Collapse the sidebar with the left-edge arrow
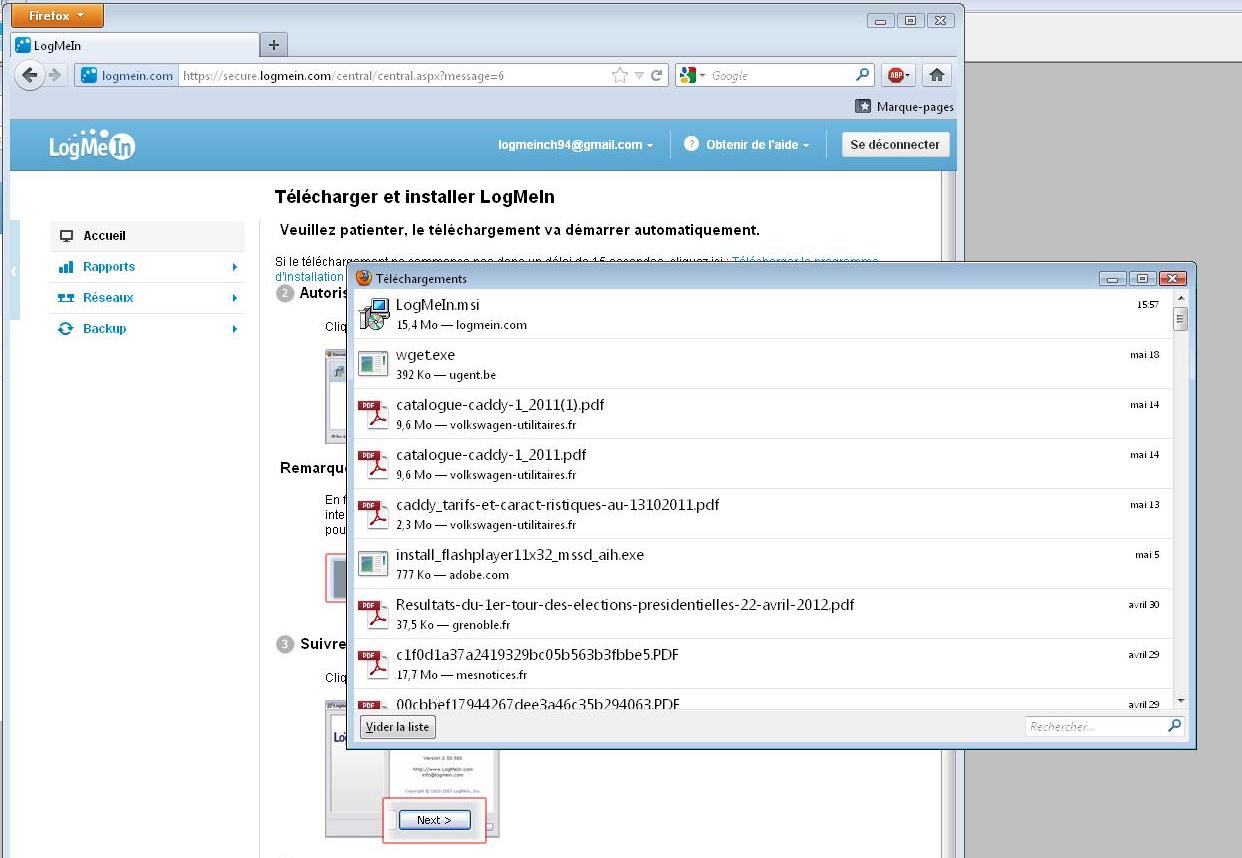Screen dimensions: 1242x858 coord(14,271)
